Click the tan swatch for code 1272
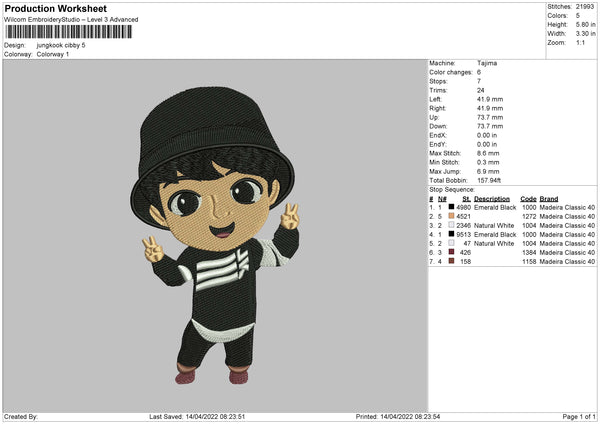The image size is (600, 424). coord(451,216)
